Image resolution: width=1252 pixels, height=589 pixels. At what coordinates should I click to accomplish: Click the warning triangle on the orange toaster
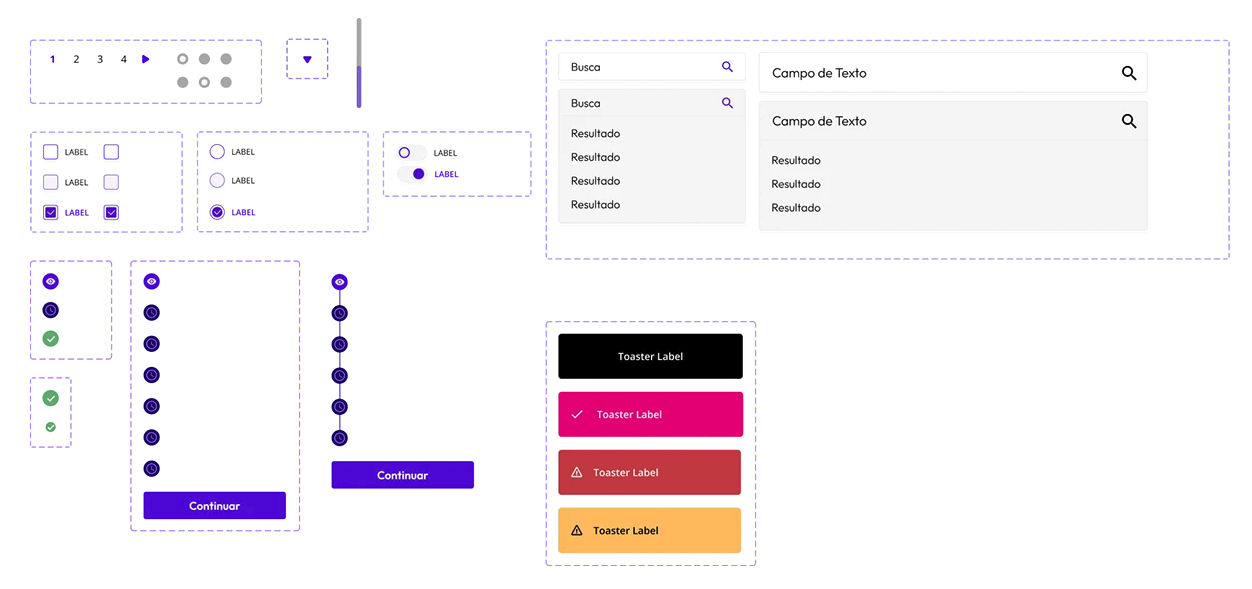(x=576, y=530)
